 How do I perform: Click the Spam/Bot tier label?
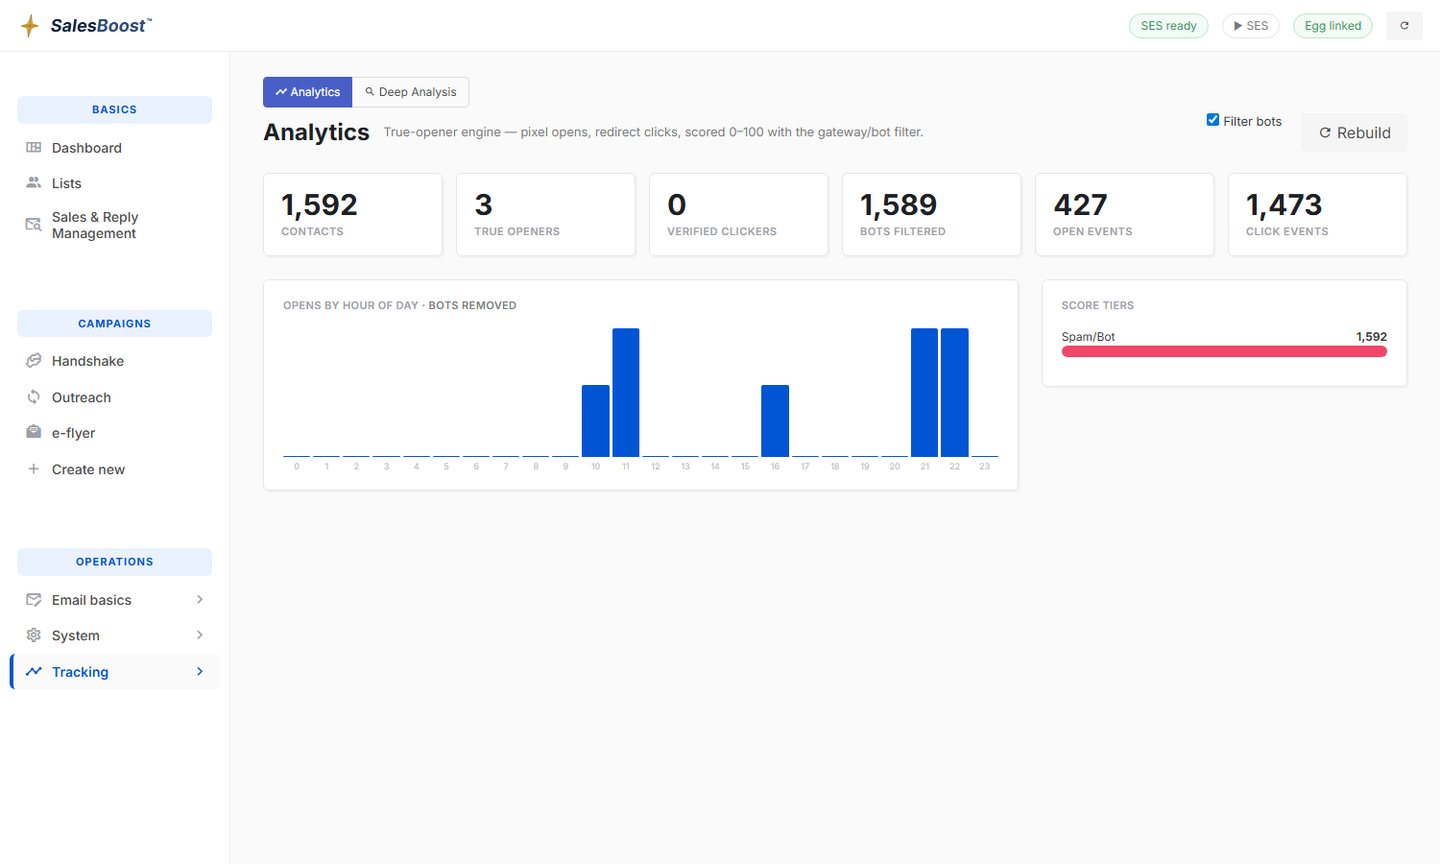1088,337
